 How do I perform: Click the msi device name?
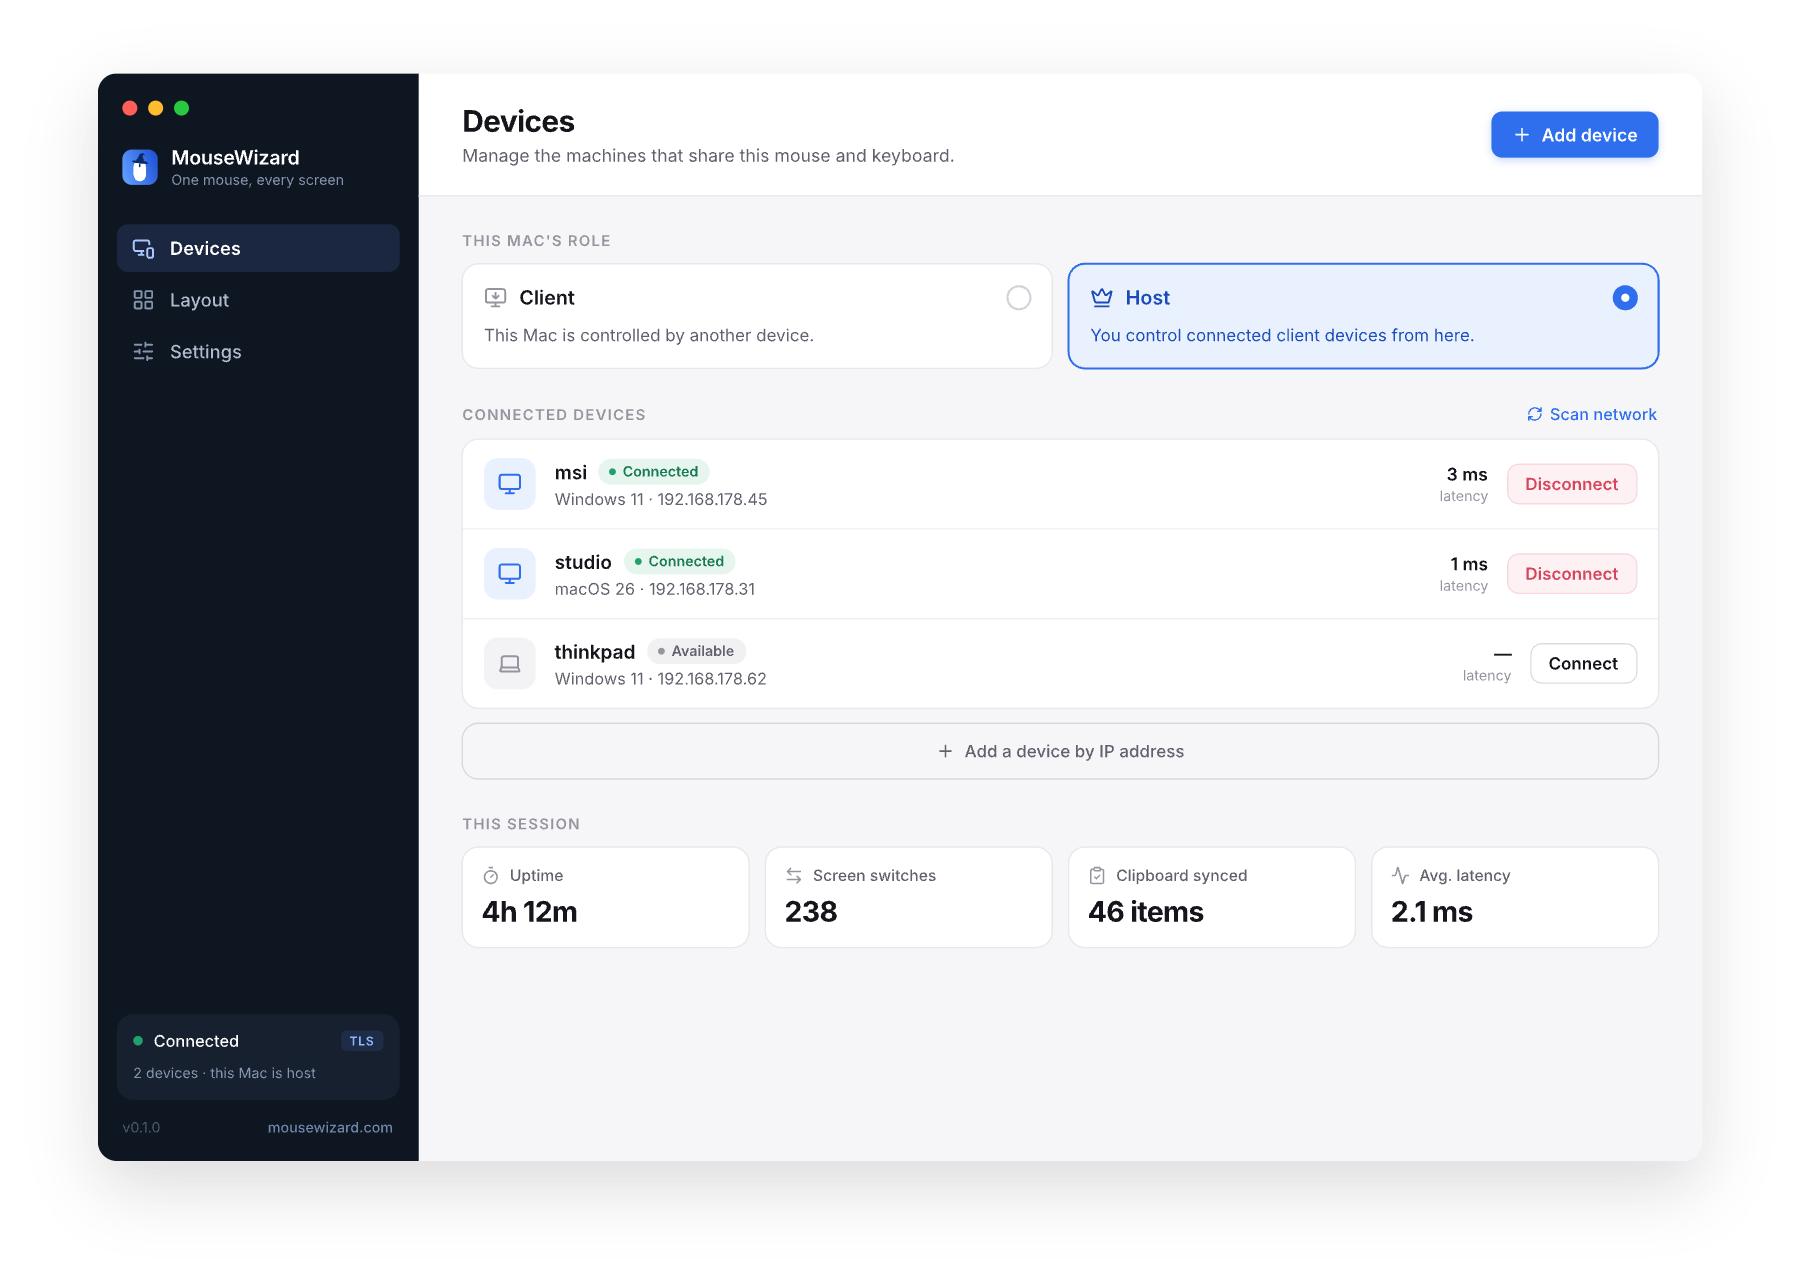pos(571,472)
